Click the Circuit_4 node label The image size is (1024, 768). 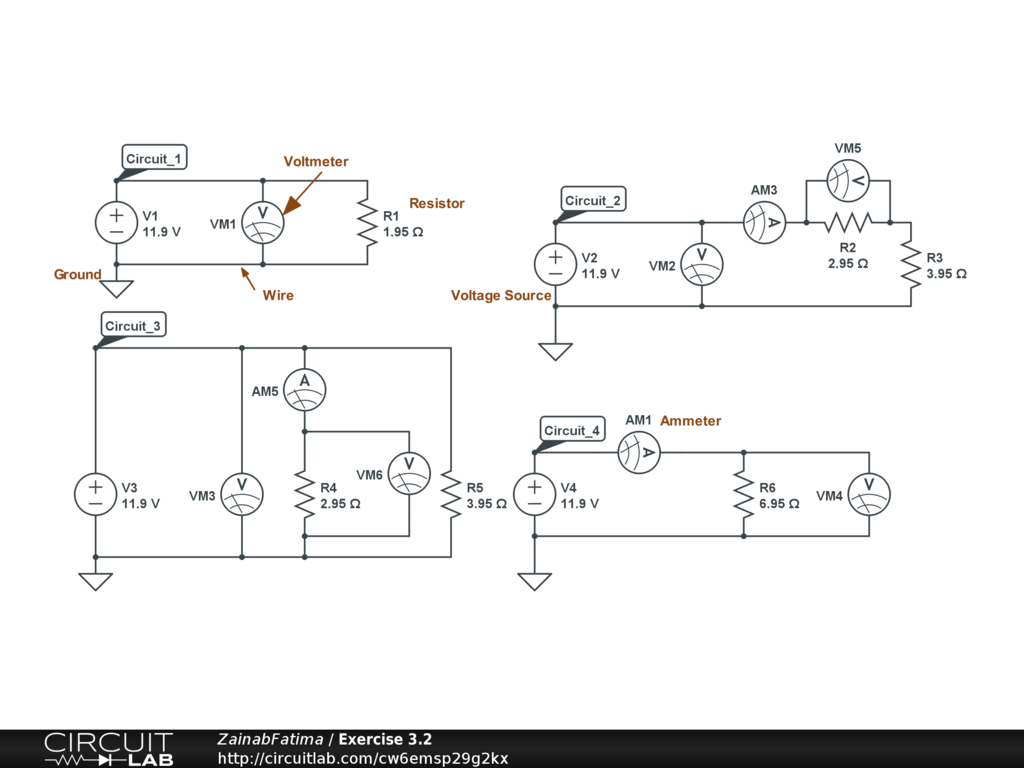click(x=572, y=430)
